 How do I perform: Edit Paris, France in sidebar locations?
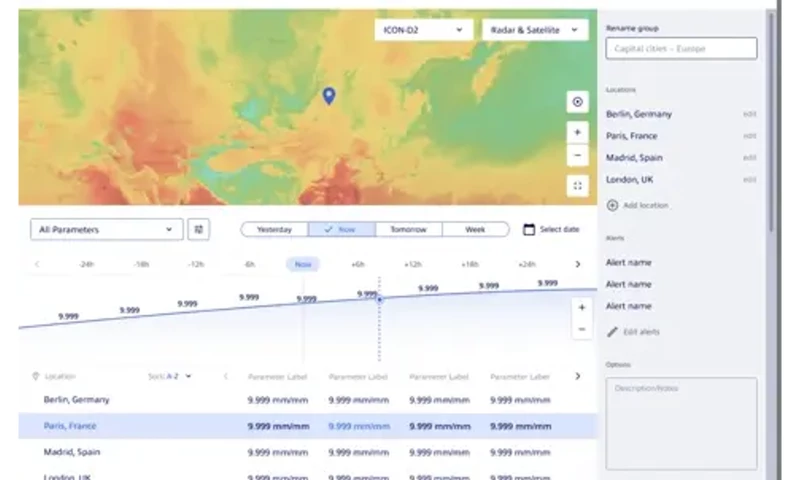pyautogui.click(x=749, y=136)
